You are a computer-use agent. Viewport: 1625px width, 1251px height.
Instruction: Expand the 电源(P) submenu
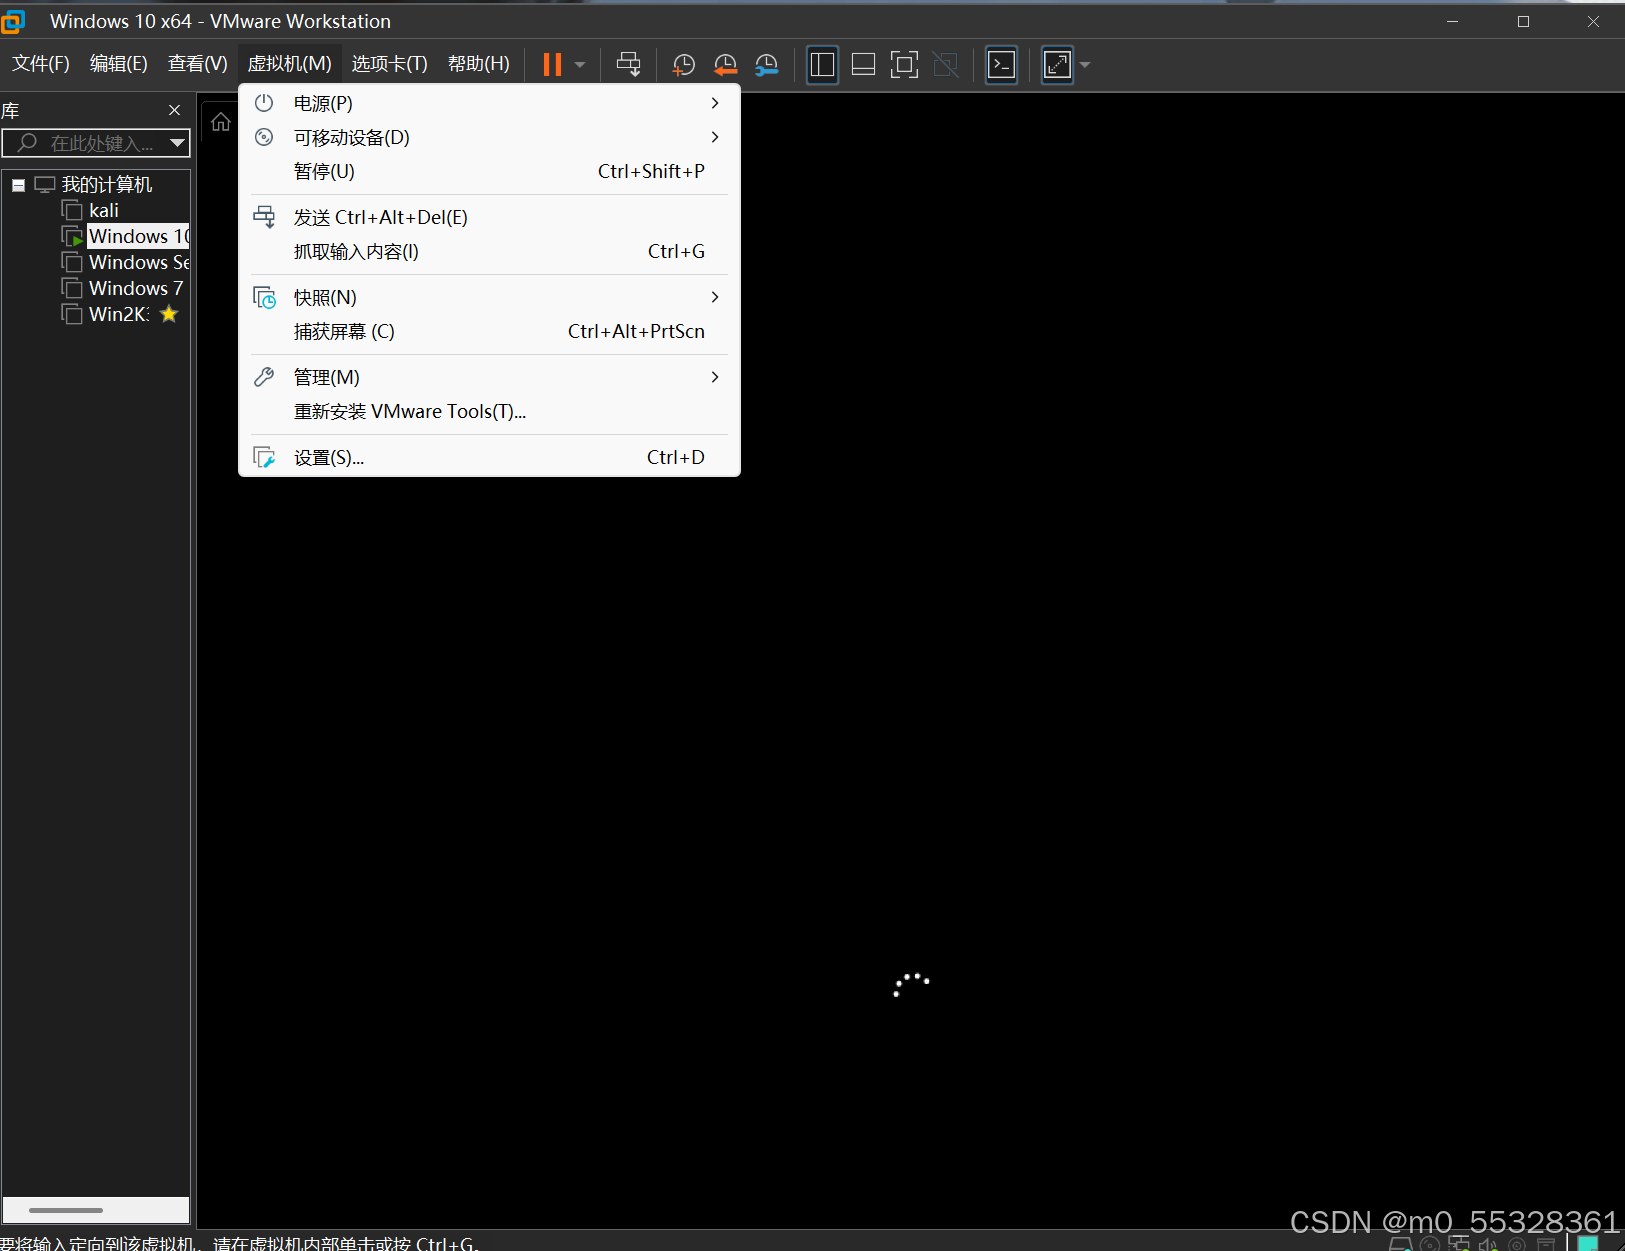click(489, 103)
